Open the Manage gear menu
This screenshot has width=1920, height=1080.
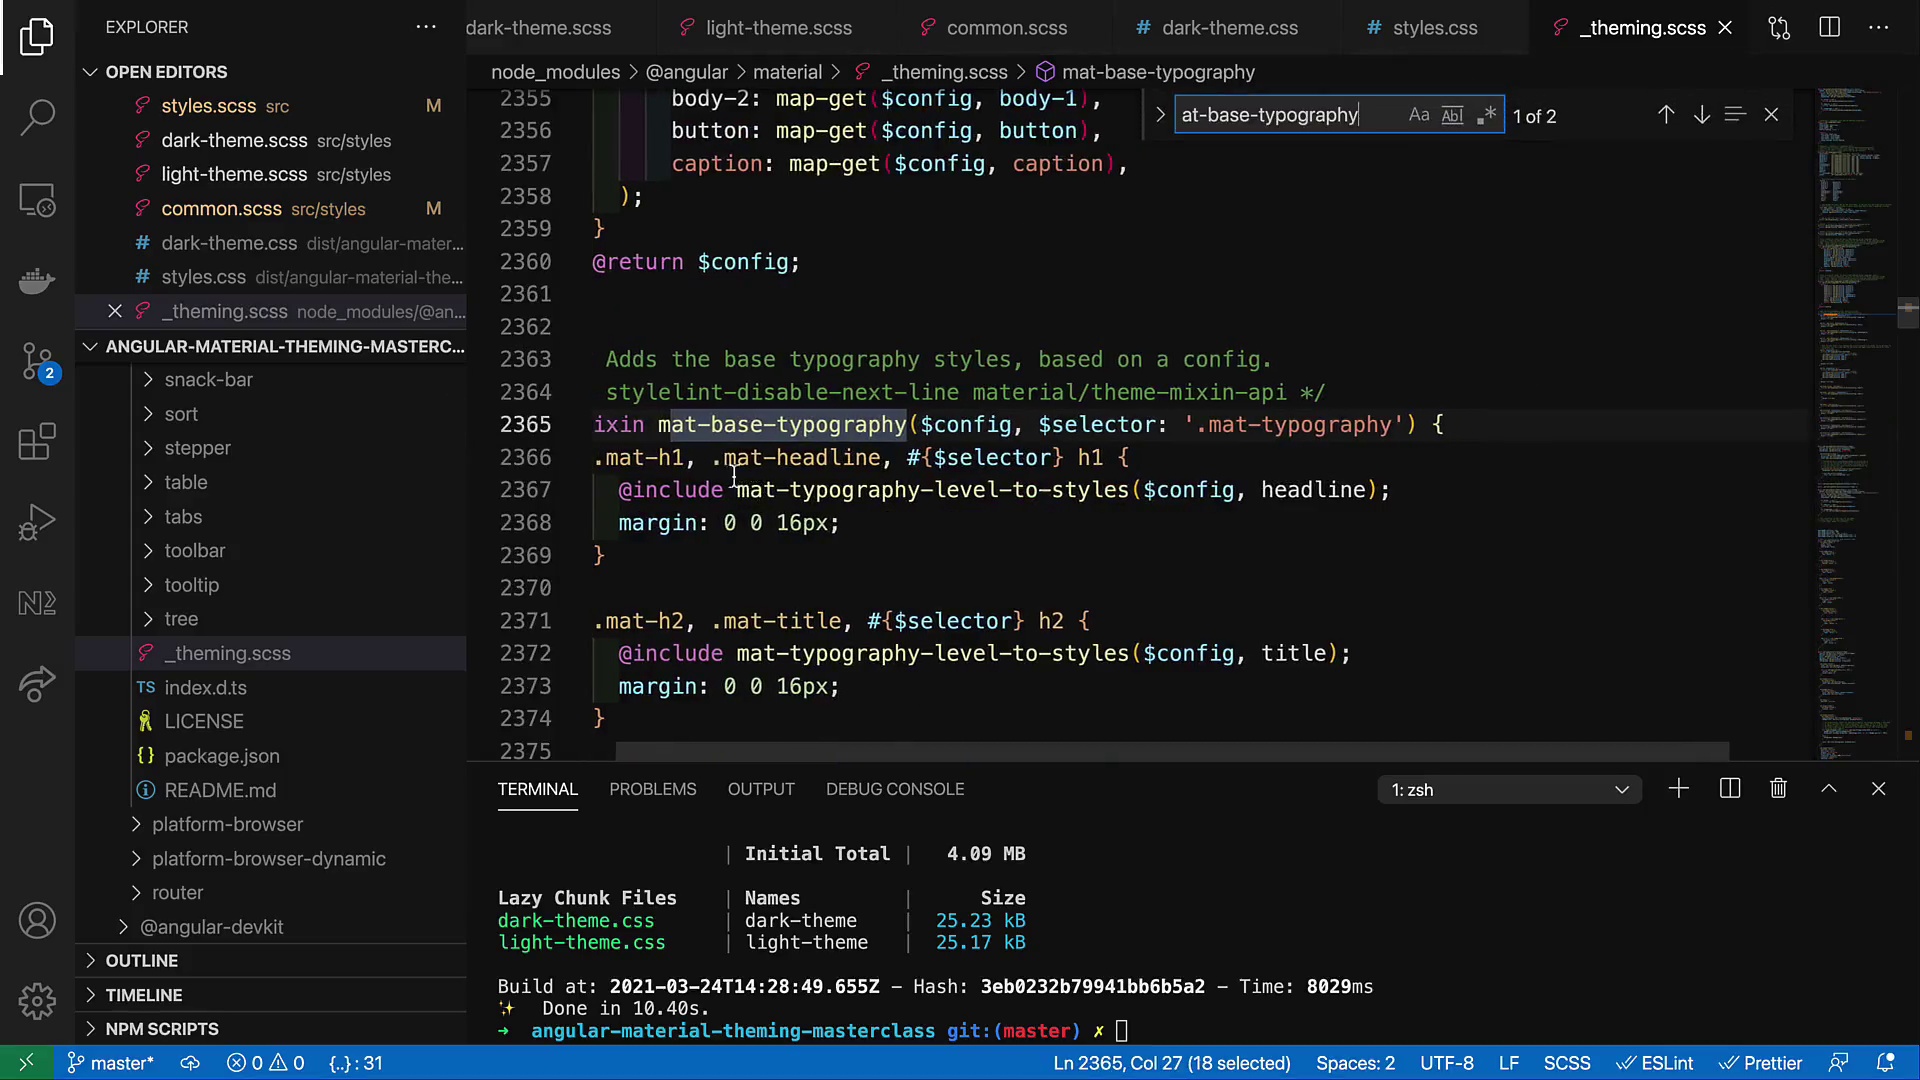tap(37, 1001)
